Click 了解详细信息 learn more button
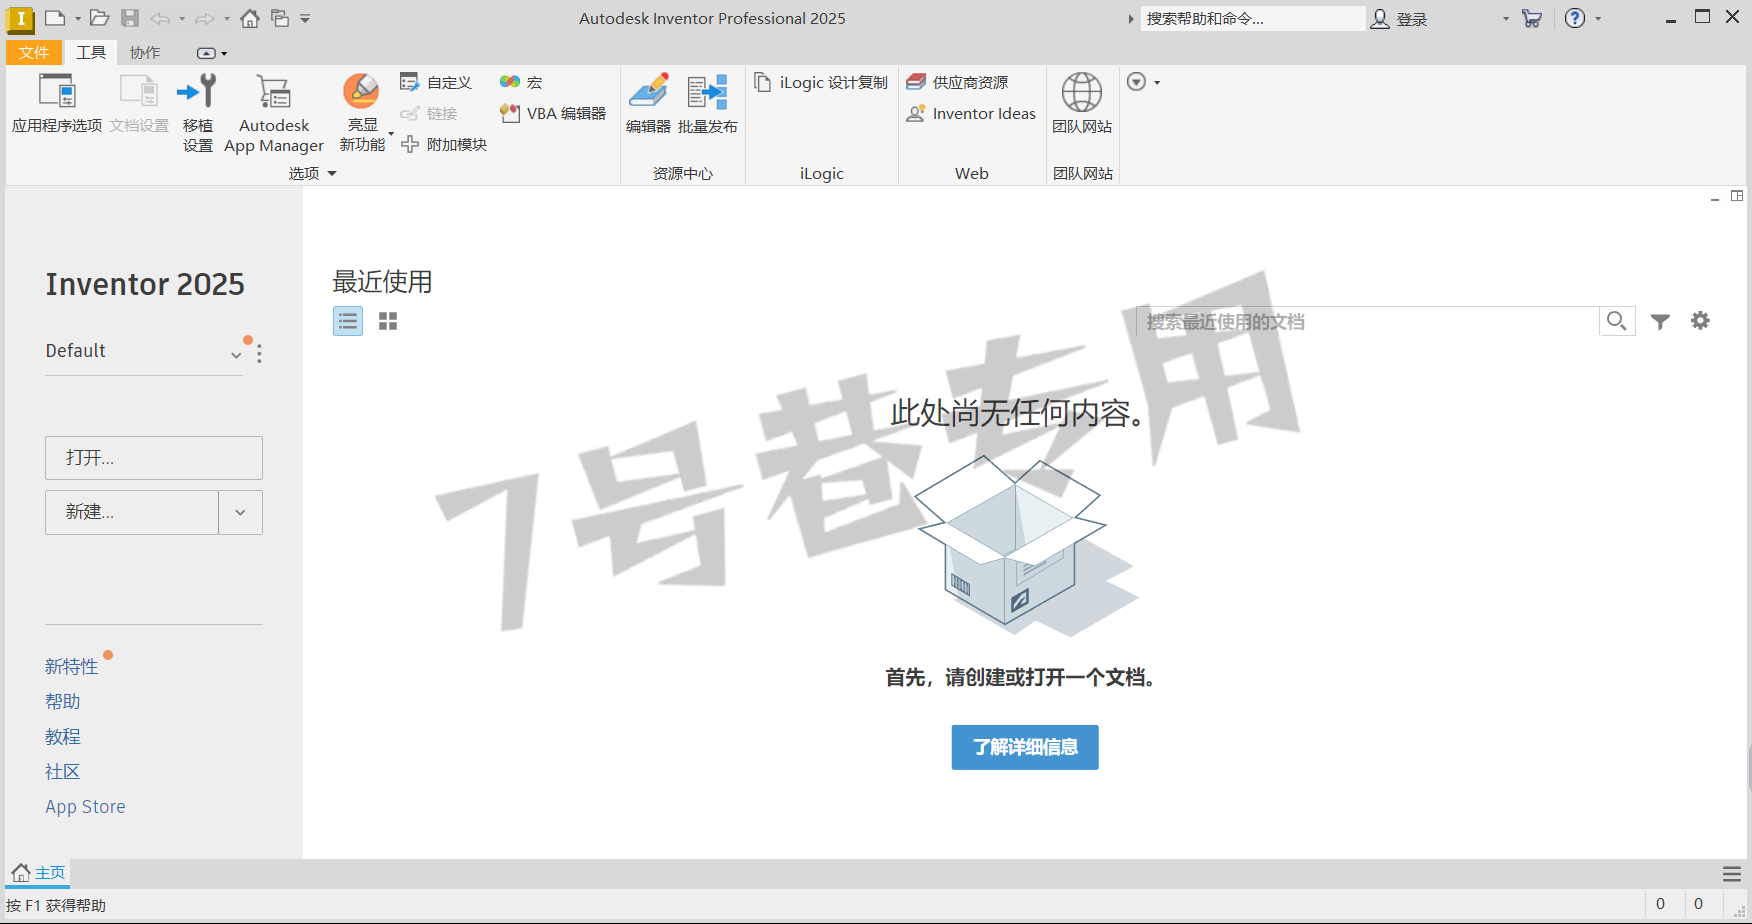Screen dimensions: 1752x924 1025,747
